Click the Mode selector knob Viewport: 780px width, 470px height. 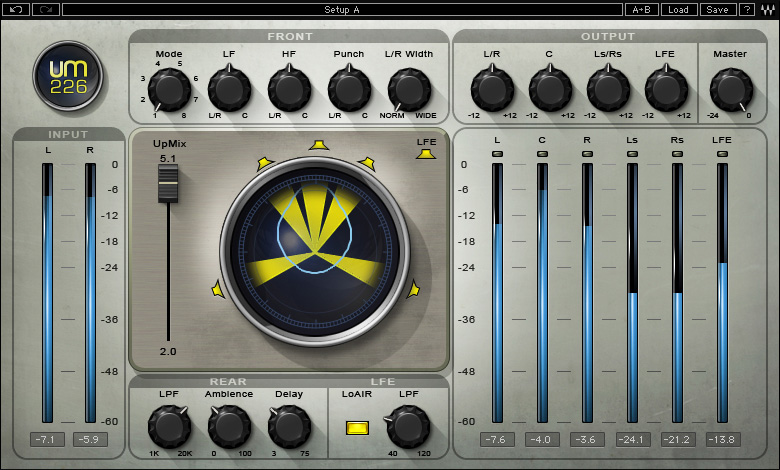[169, 91]
